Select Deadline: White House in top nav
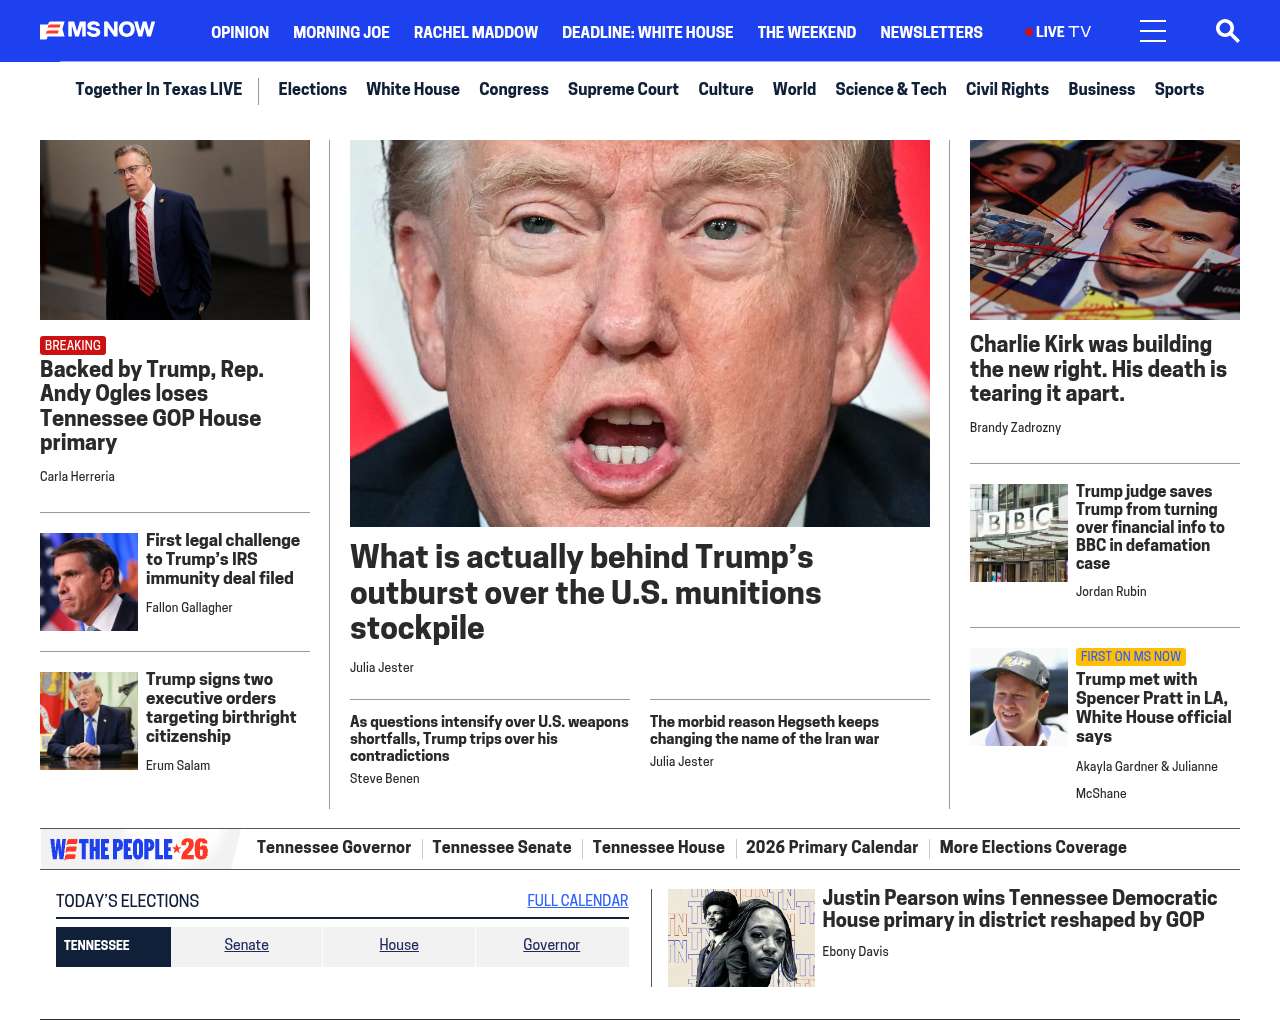 point(647,32)
